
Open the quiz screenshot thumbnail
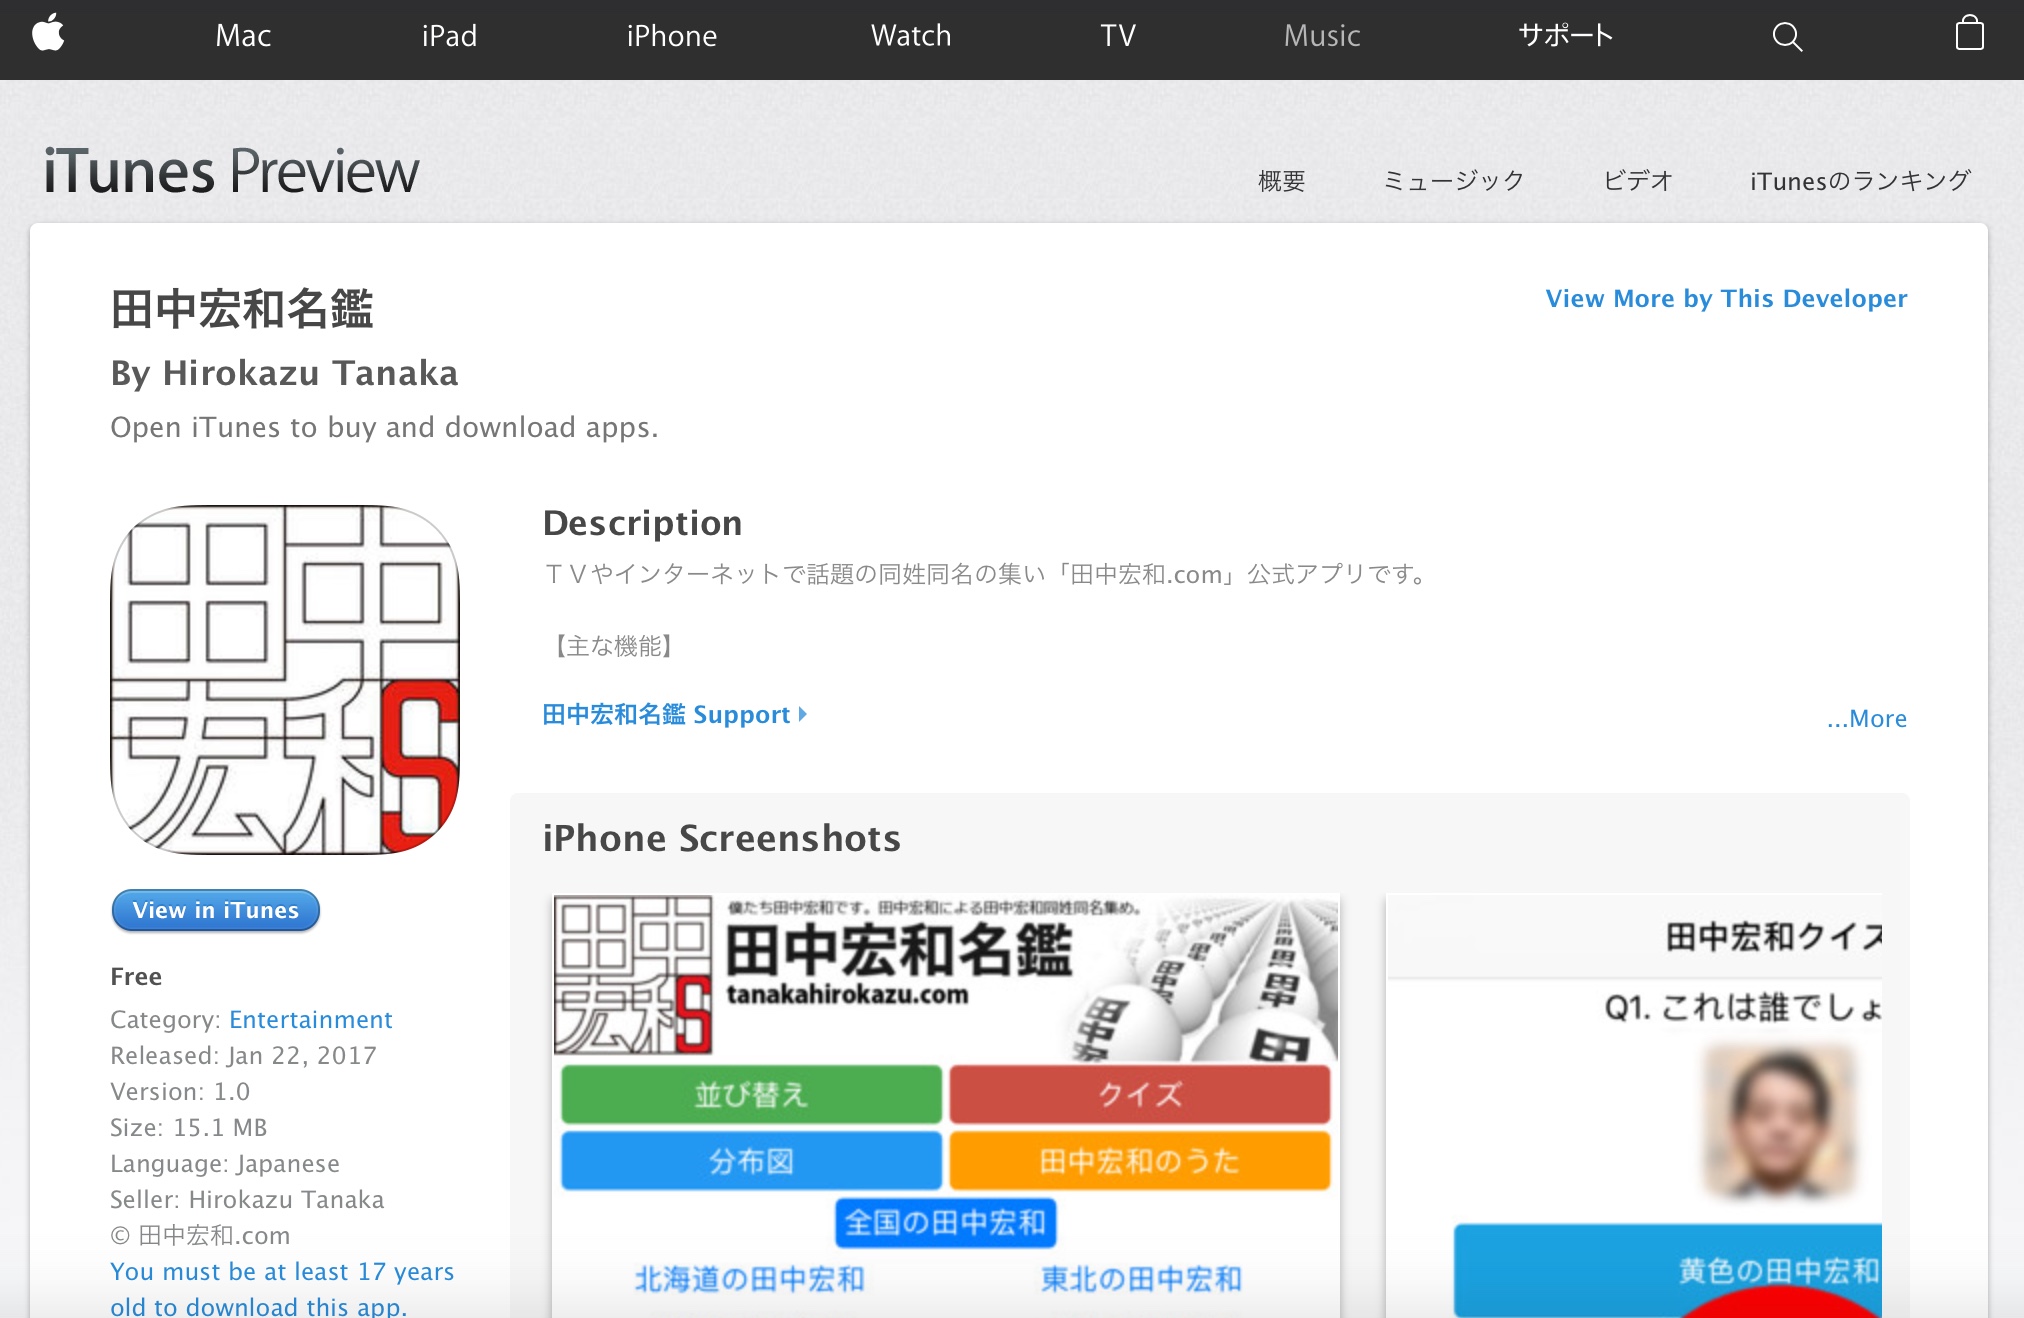(x=1634, y=1105)
